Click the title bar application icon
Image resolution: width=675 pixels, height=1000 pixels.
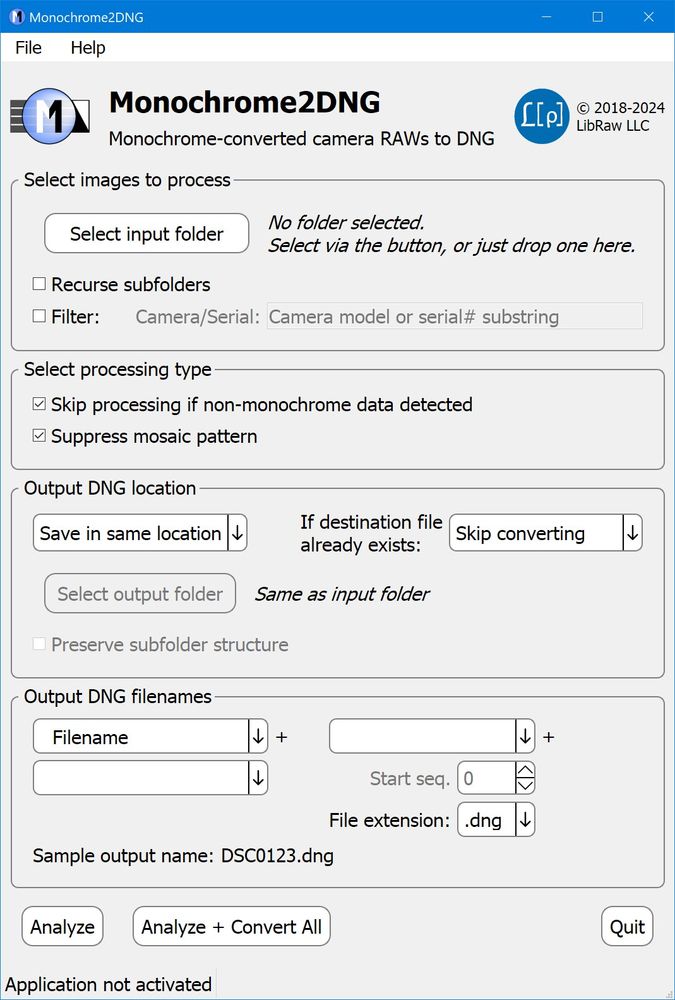[14, 16]
